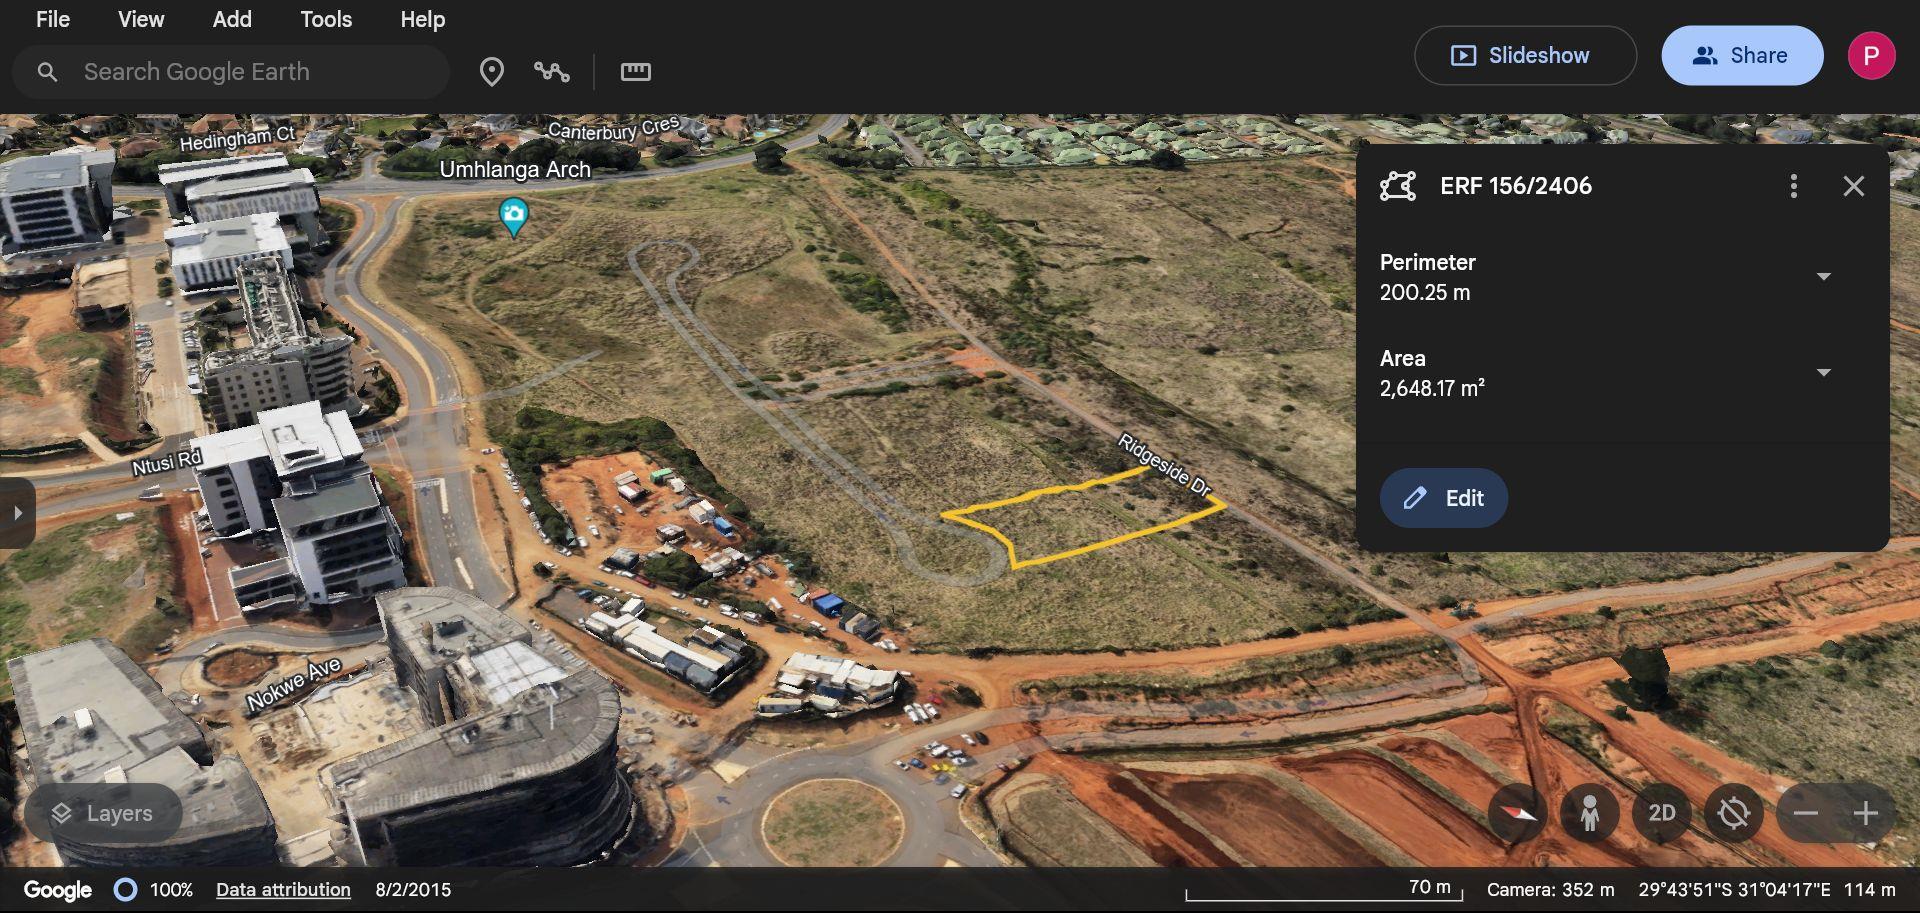1920x913 pixels.
Task: Switch the map to 2D view
Action: coord(1662,813)
